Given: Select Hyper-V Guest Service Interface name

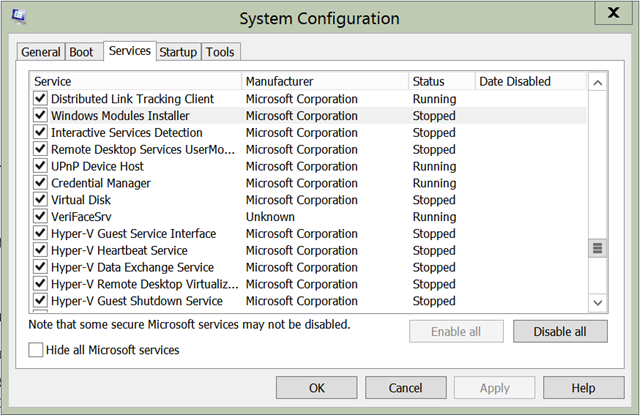Looking at the screenshot, I should (133, 233).
